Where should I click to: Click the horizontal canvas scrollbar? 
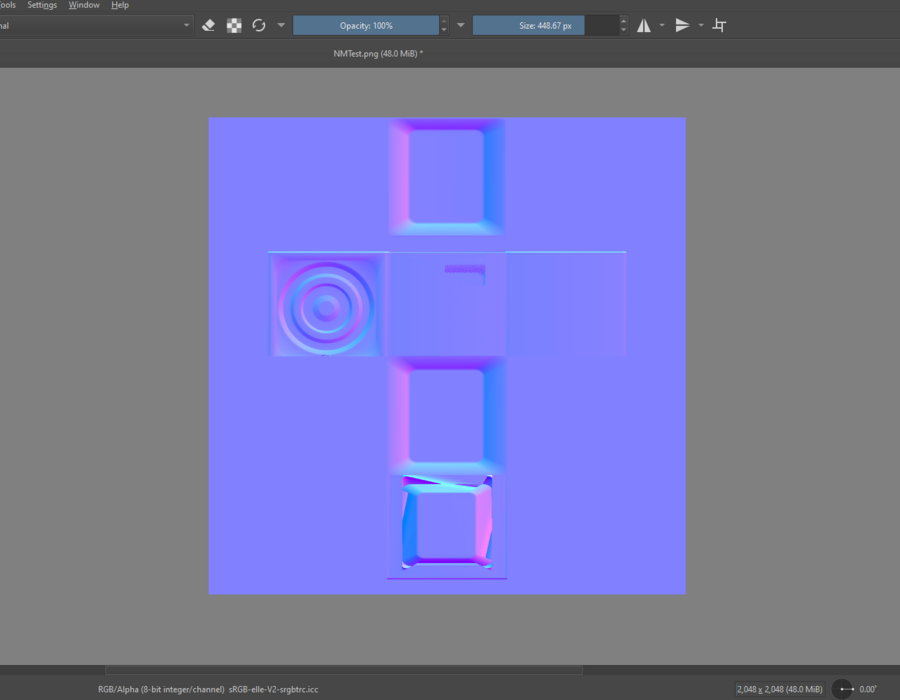(x=343, y=670)
